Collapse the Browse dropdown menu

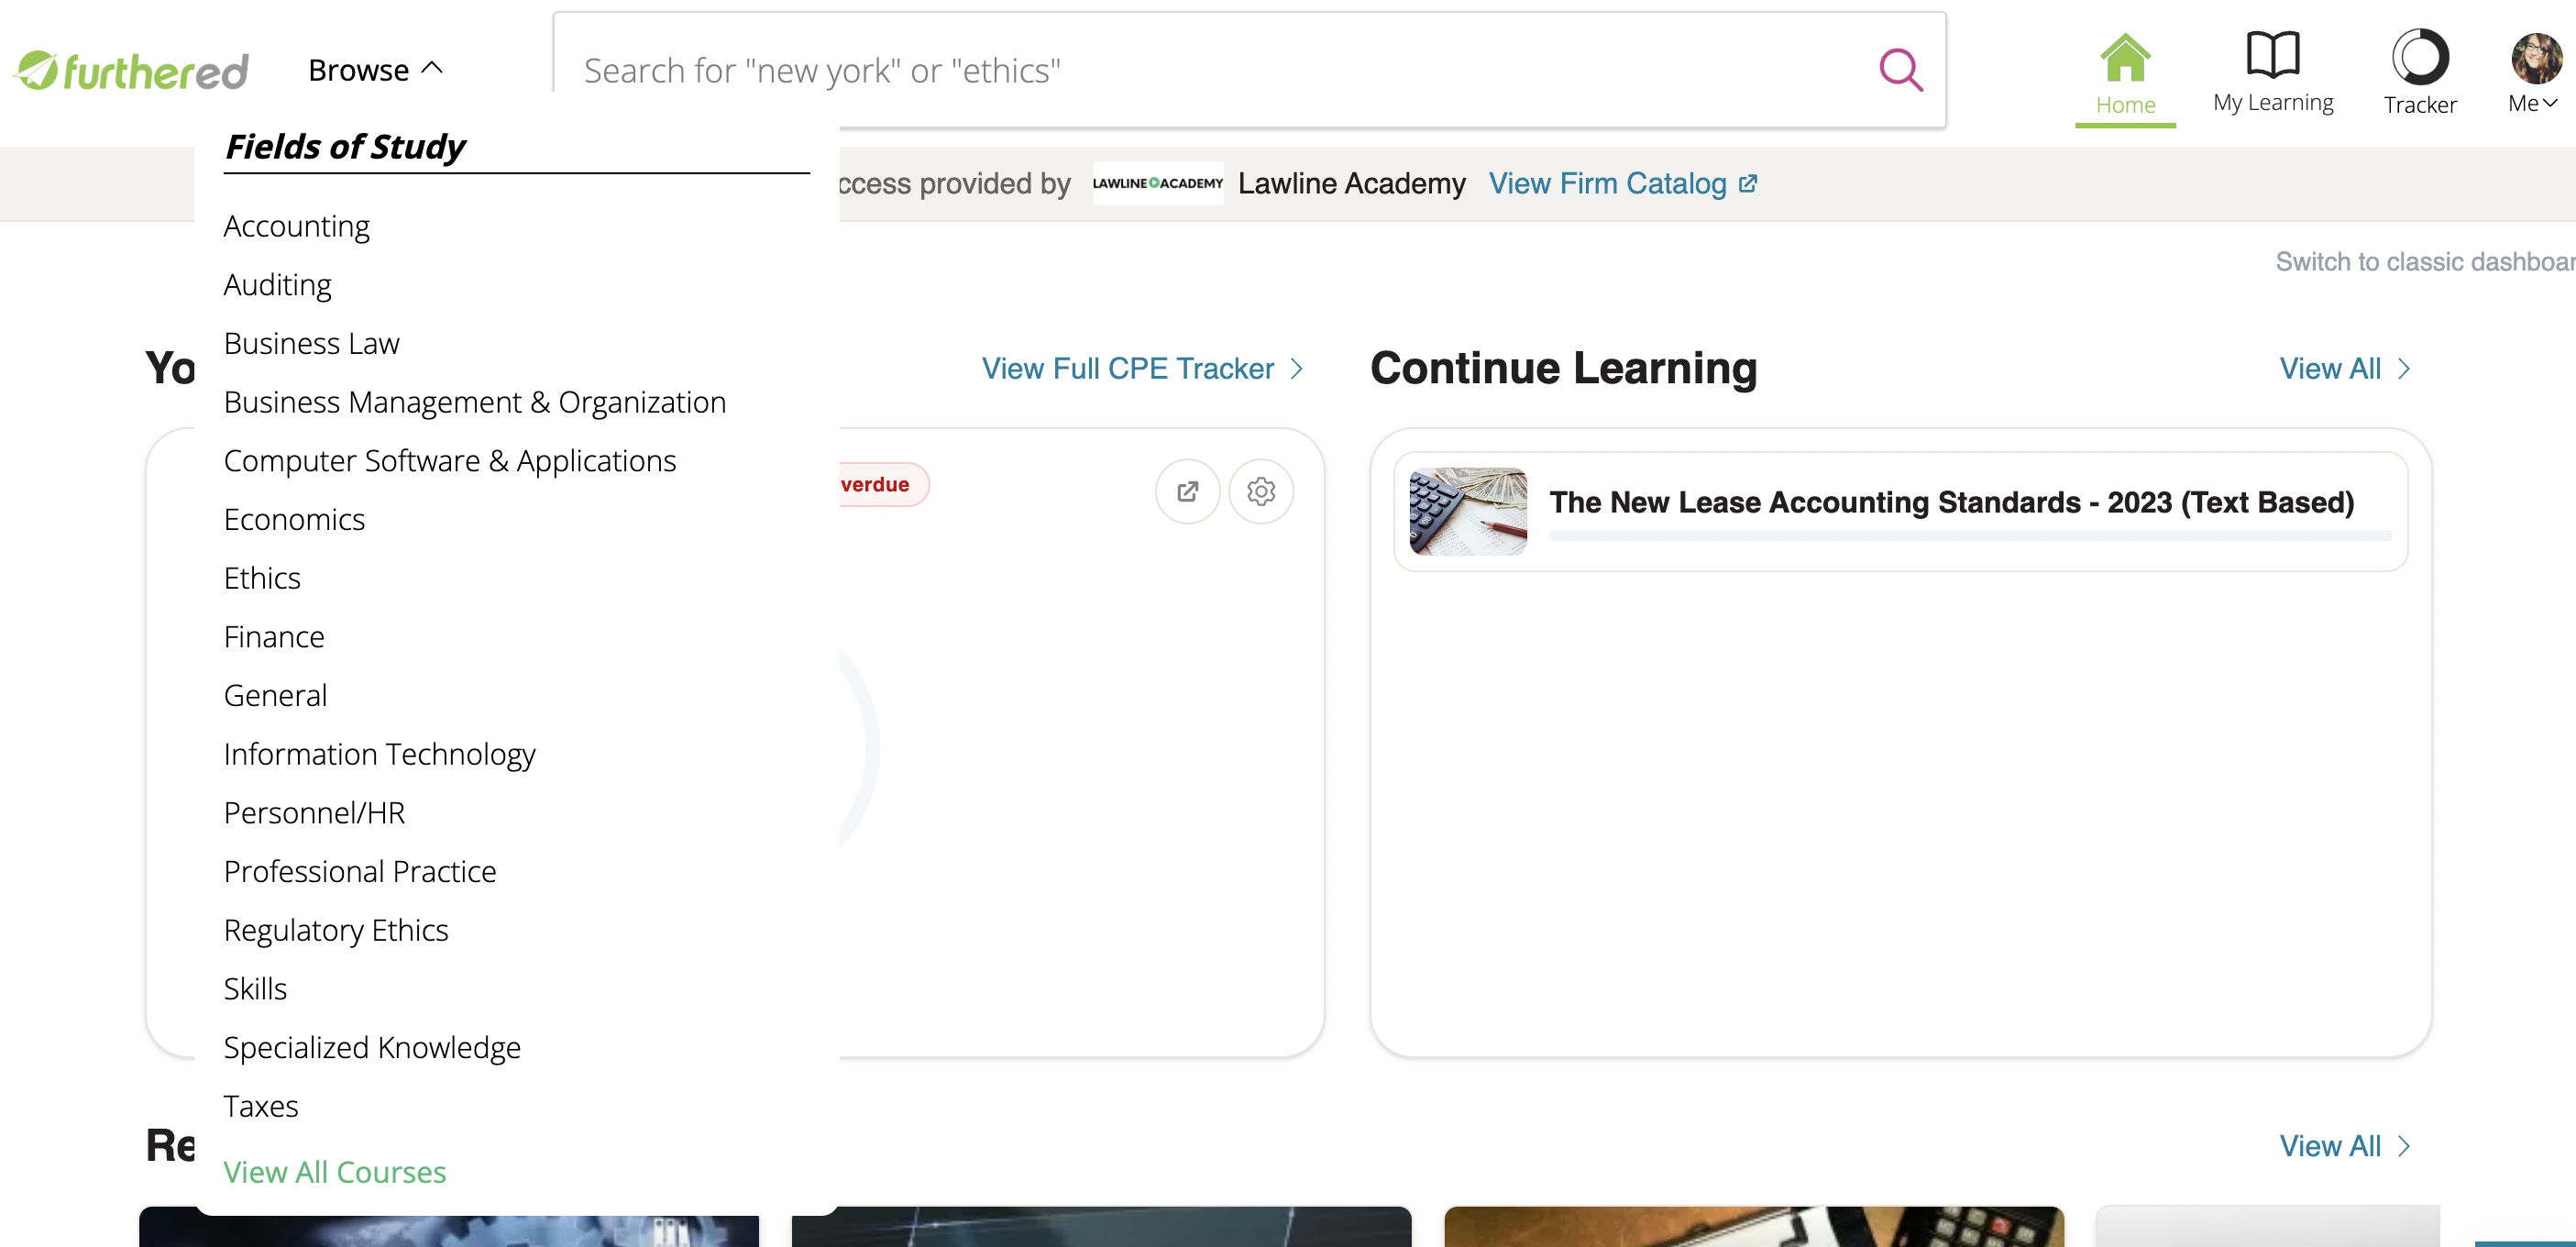tap(375, 70)
